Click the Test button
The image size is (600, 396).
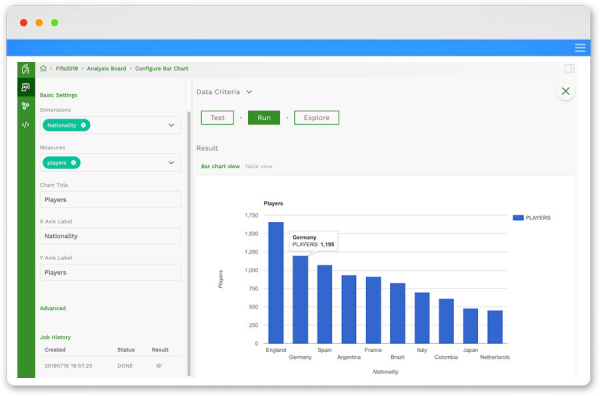pyautogui.click(x=217, y=118)
